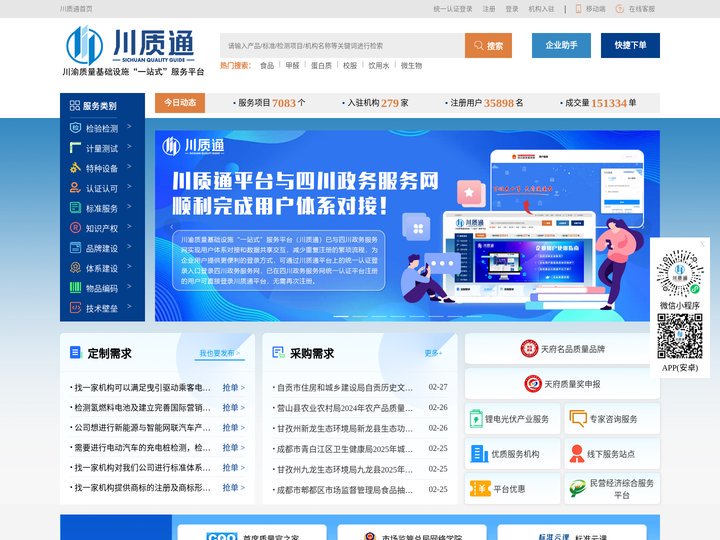Click the hot search keyword 甲醛
Screen dimensions: 720x540
[x=292, y=66]
